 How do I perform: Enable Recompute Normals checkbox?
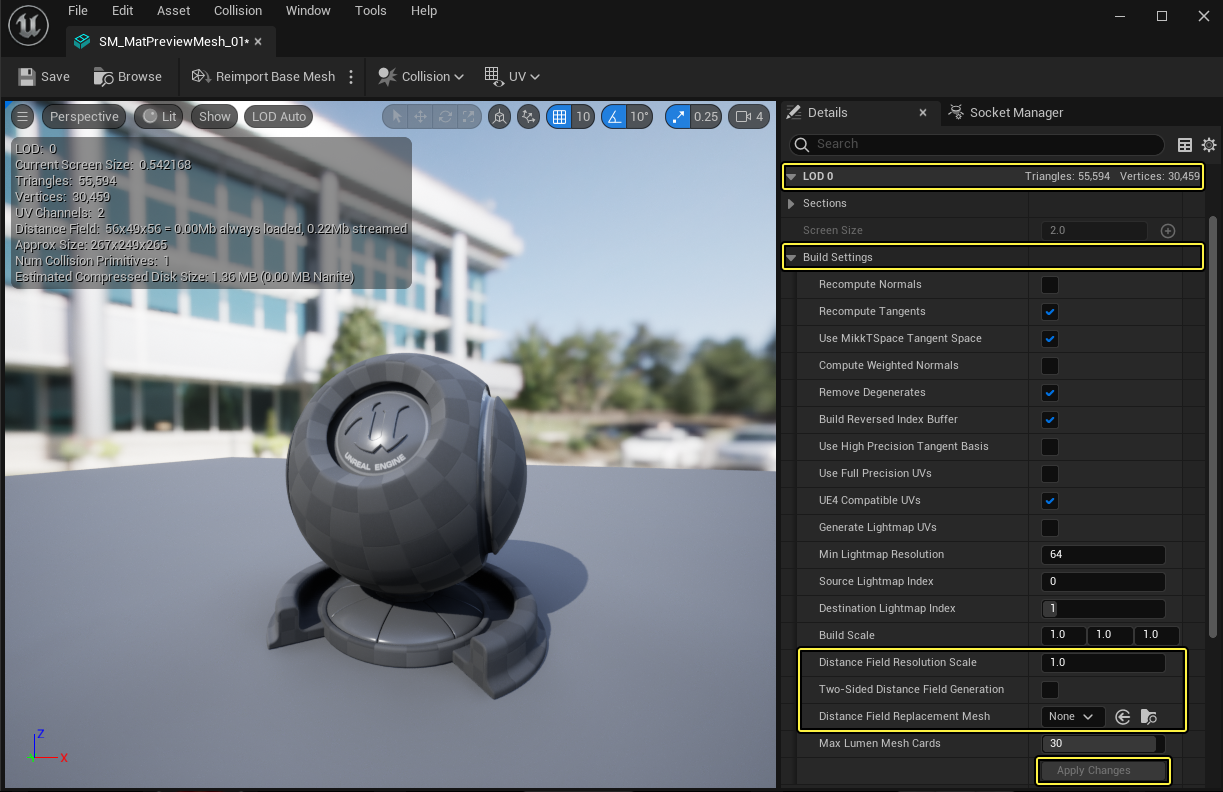[1050, 285]
